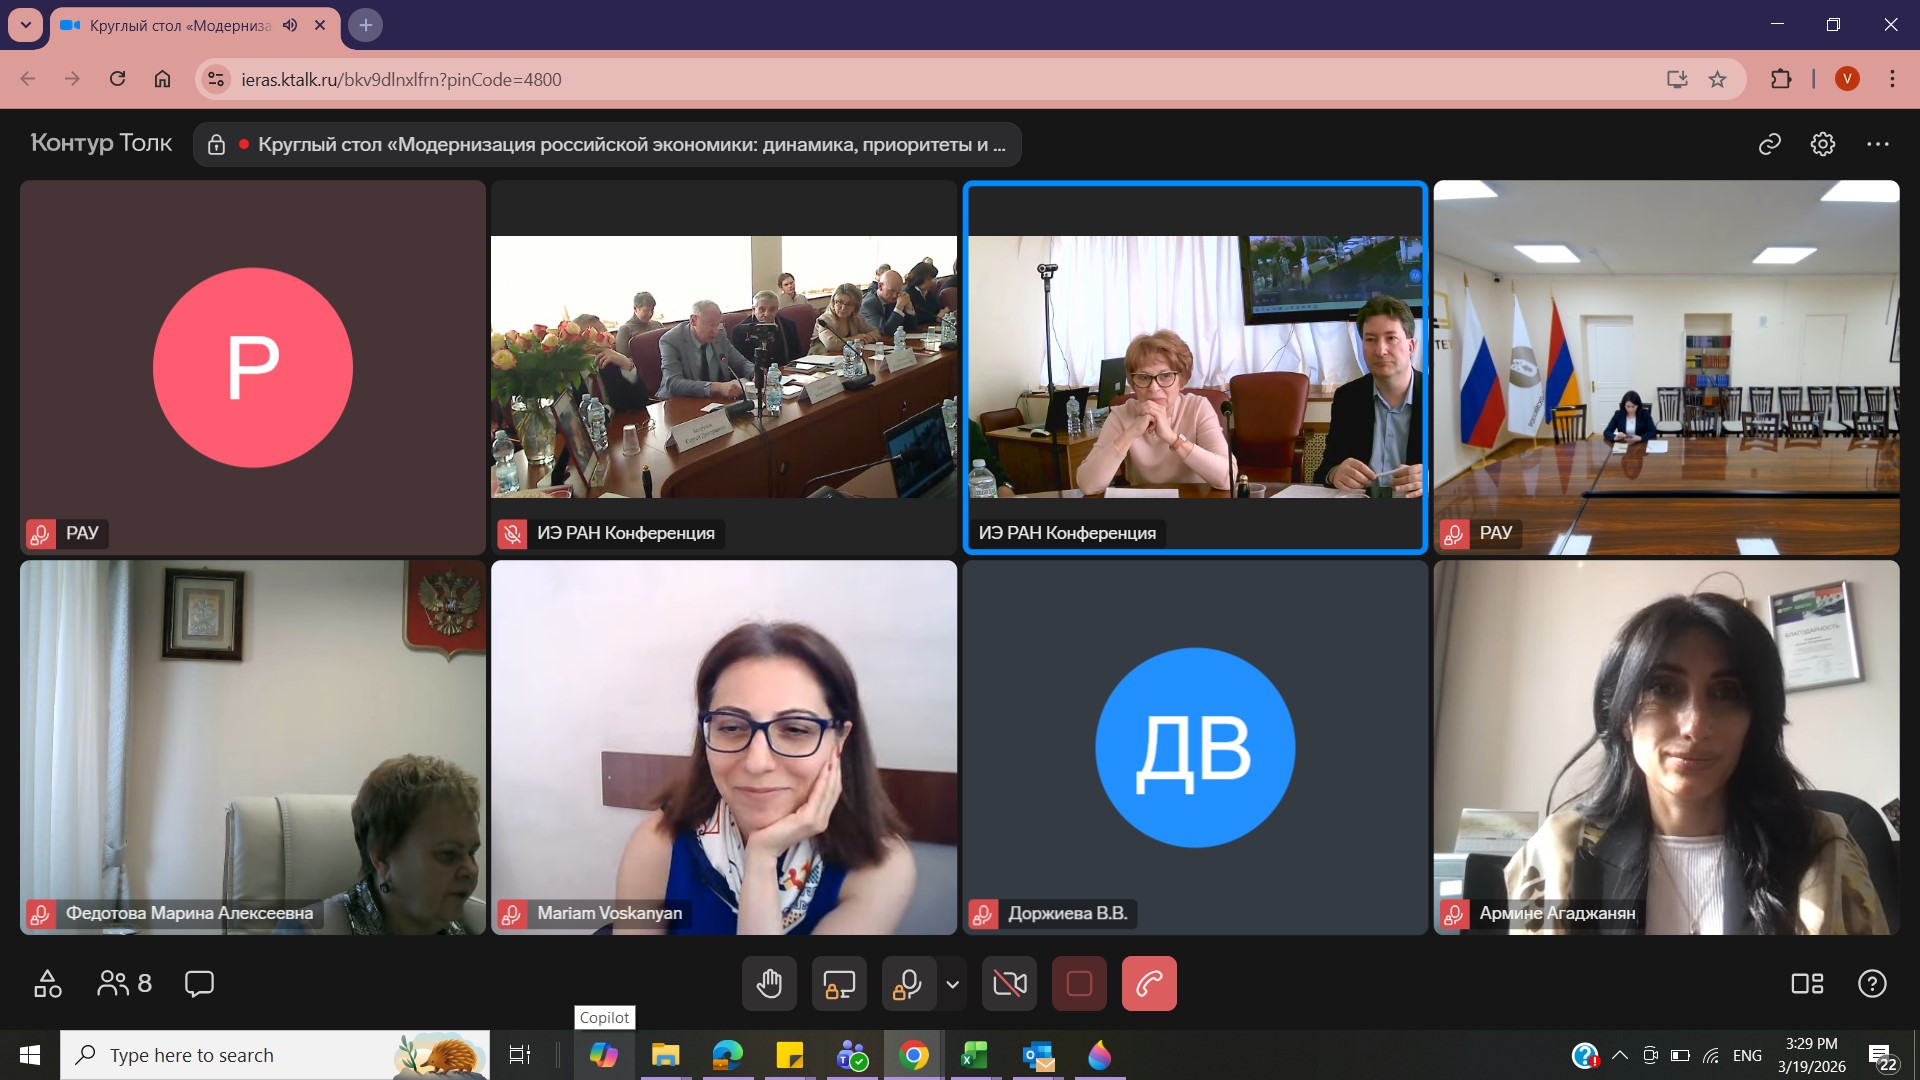The height and width of the screenshot is (1080, 1920).
Task: Stop the recording with red square button
Action: coord(1079,984)
